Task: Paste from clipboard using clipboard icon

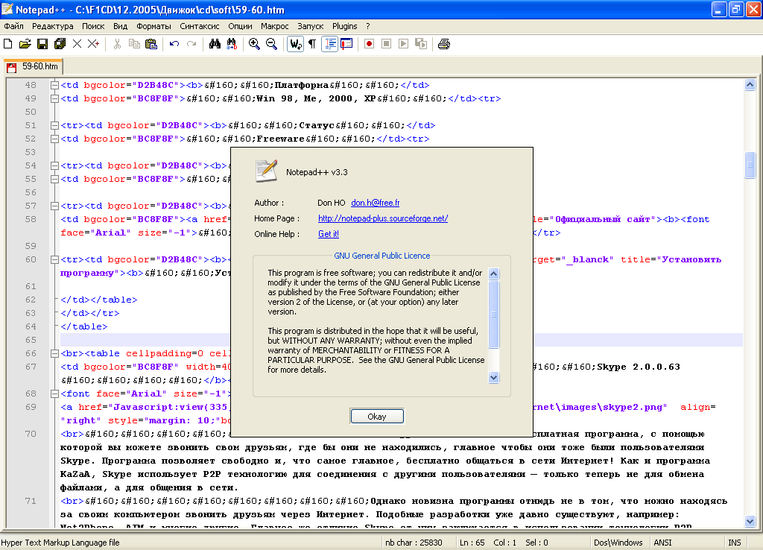Action: pos(151,44)
